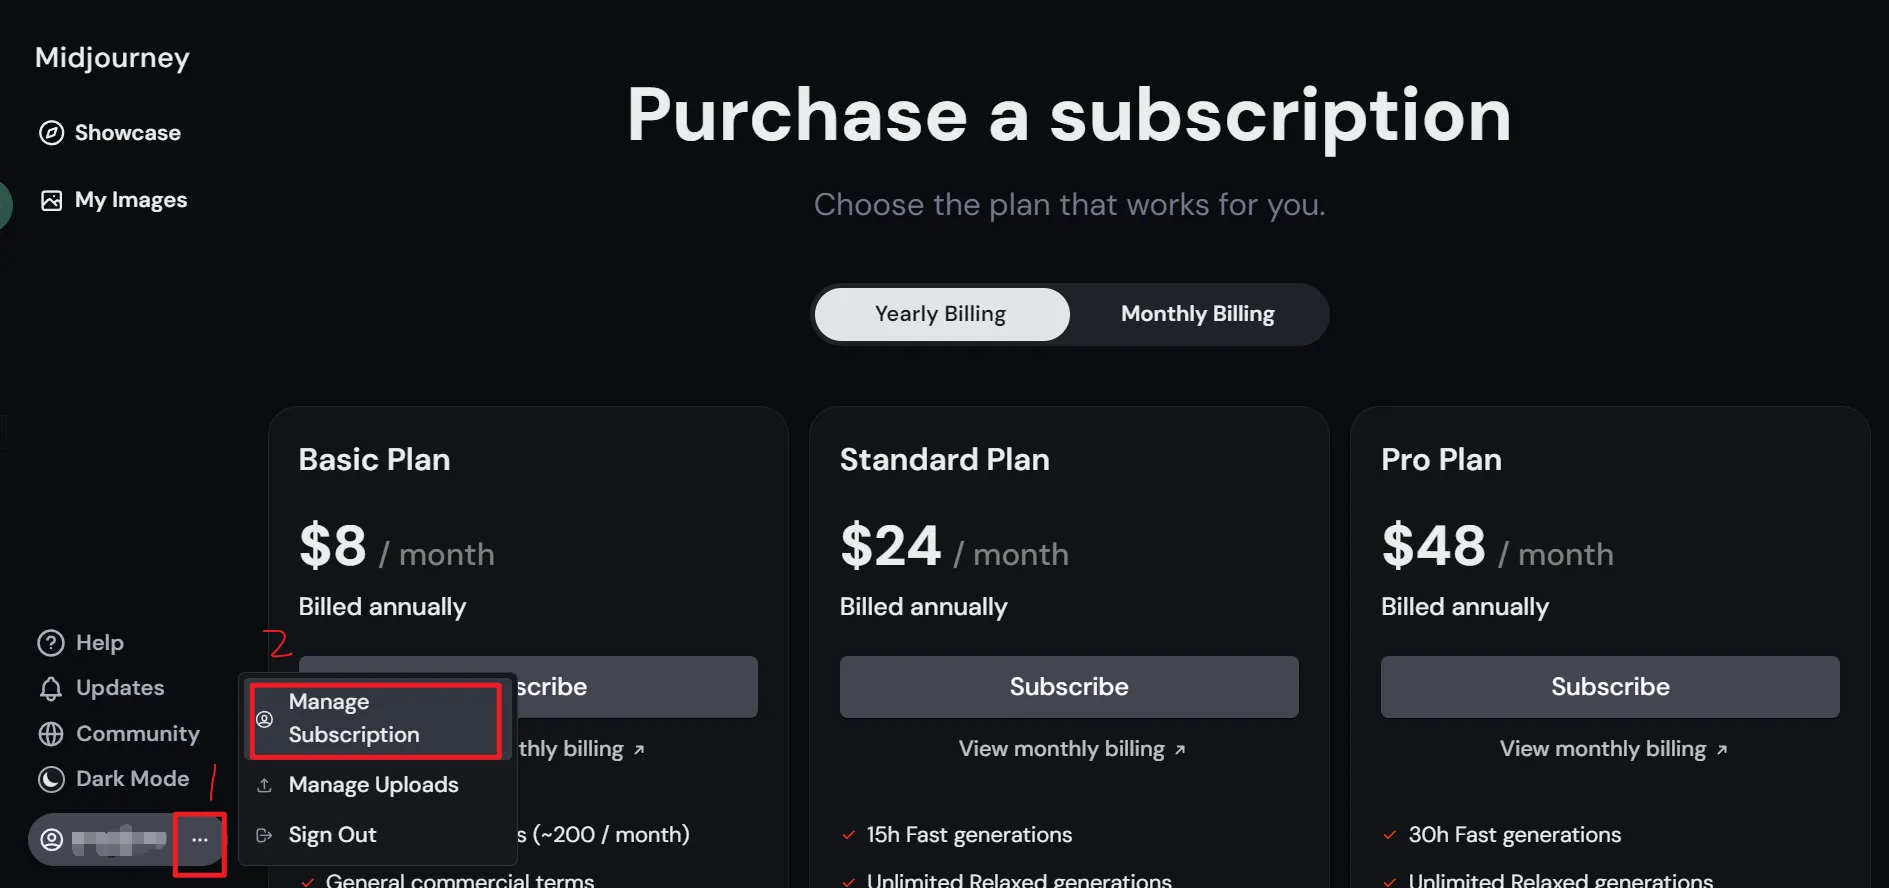Click the Manage Uploads upload icon
The image size is (1889, 888).
(x=265, y=786)
